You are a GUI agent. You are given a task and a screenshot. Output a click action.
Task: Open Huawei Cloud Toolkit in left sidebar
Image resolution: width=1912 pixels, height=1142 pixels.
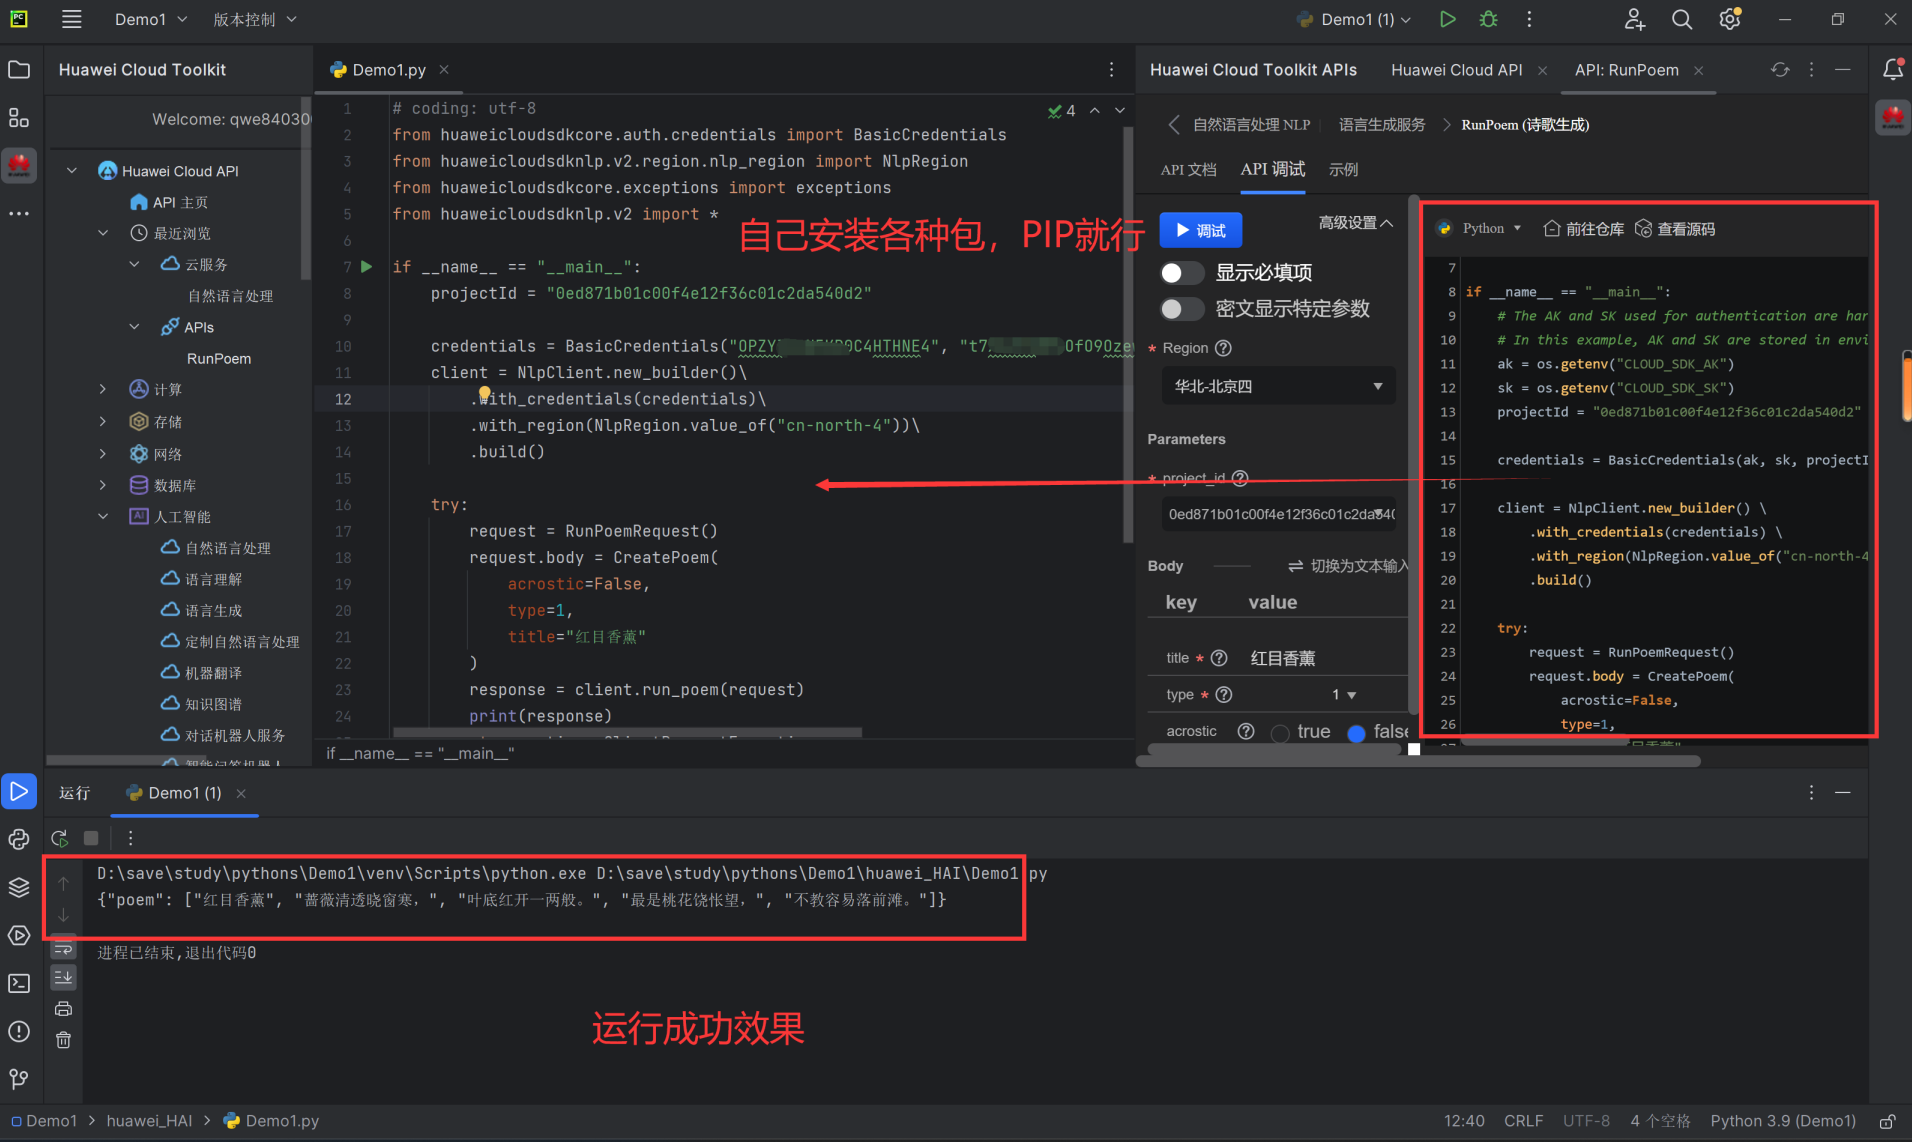pyautogui.click(x=19, y=165)
